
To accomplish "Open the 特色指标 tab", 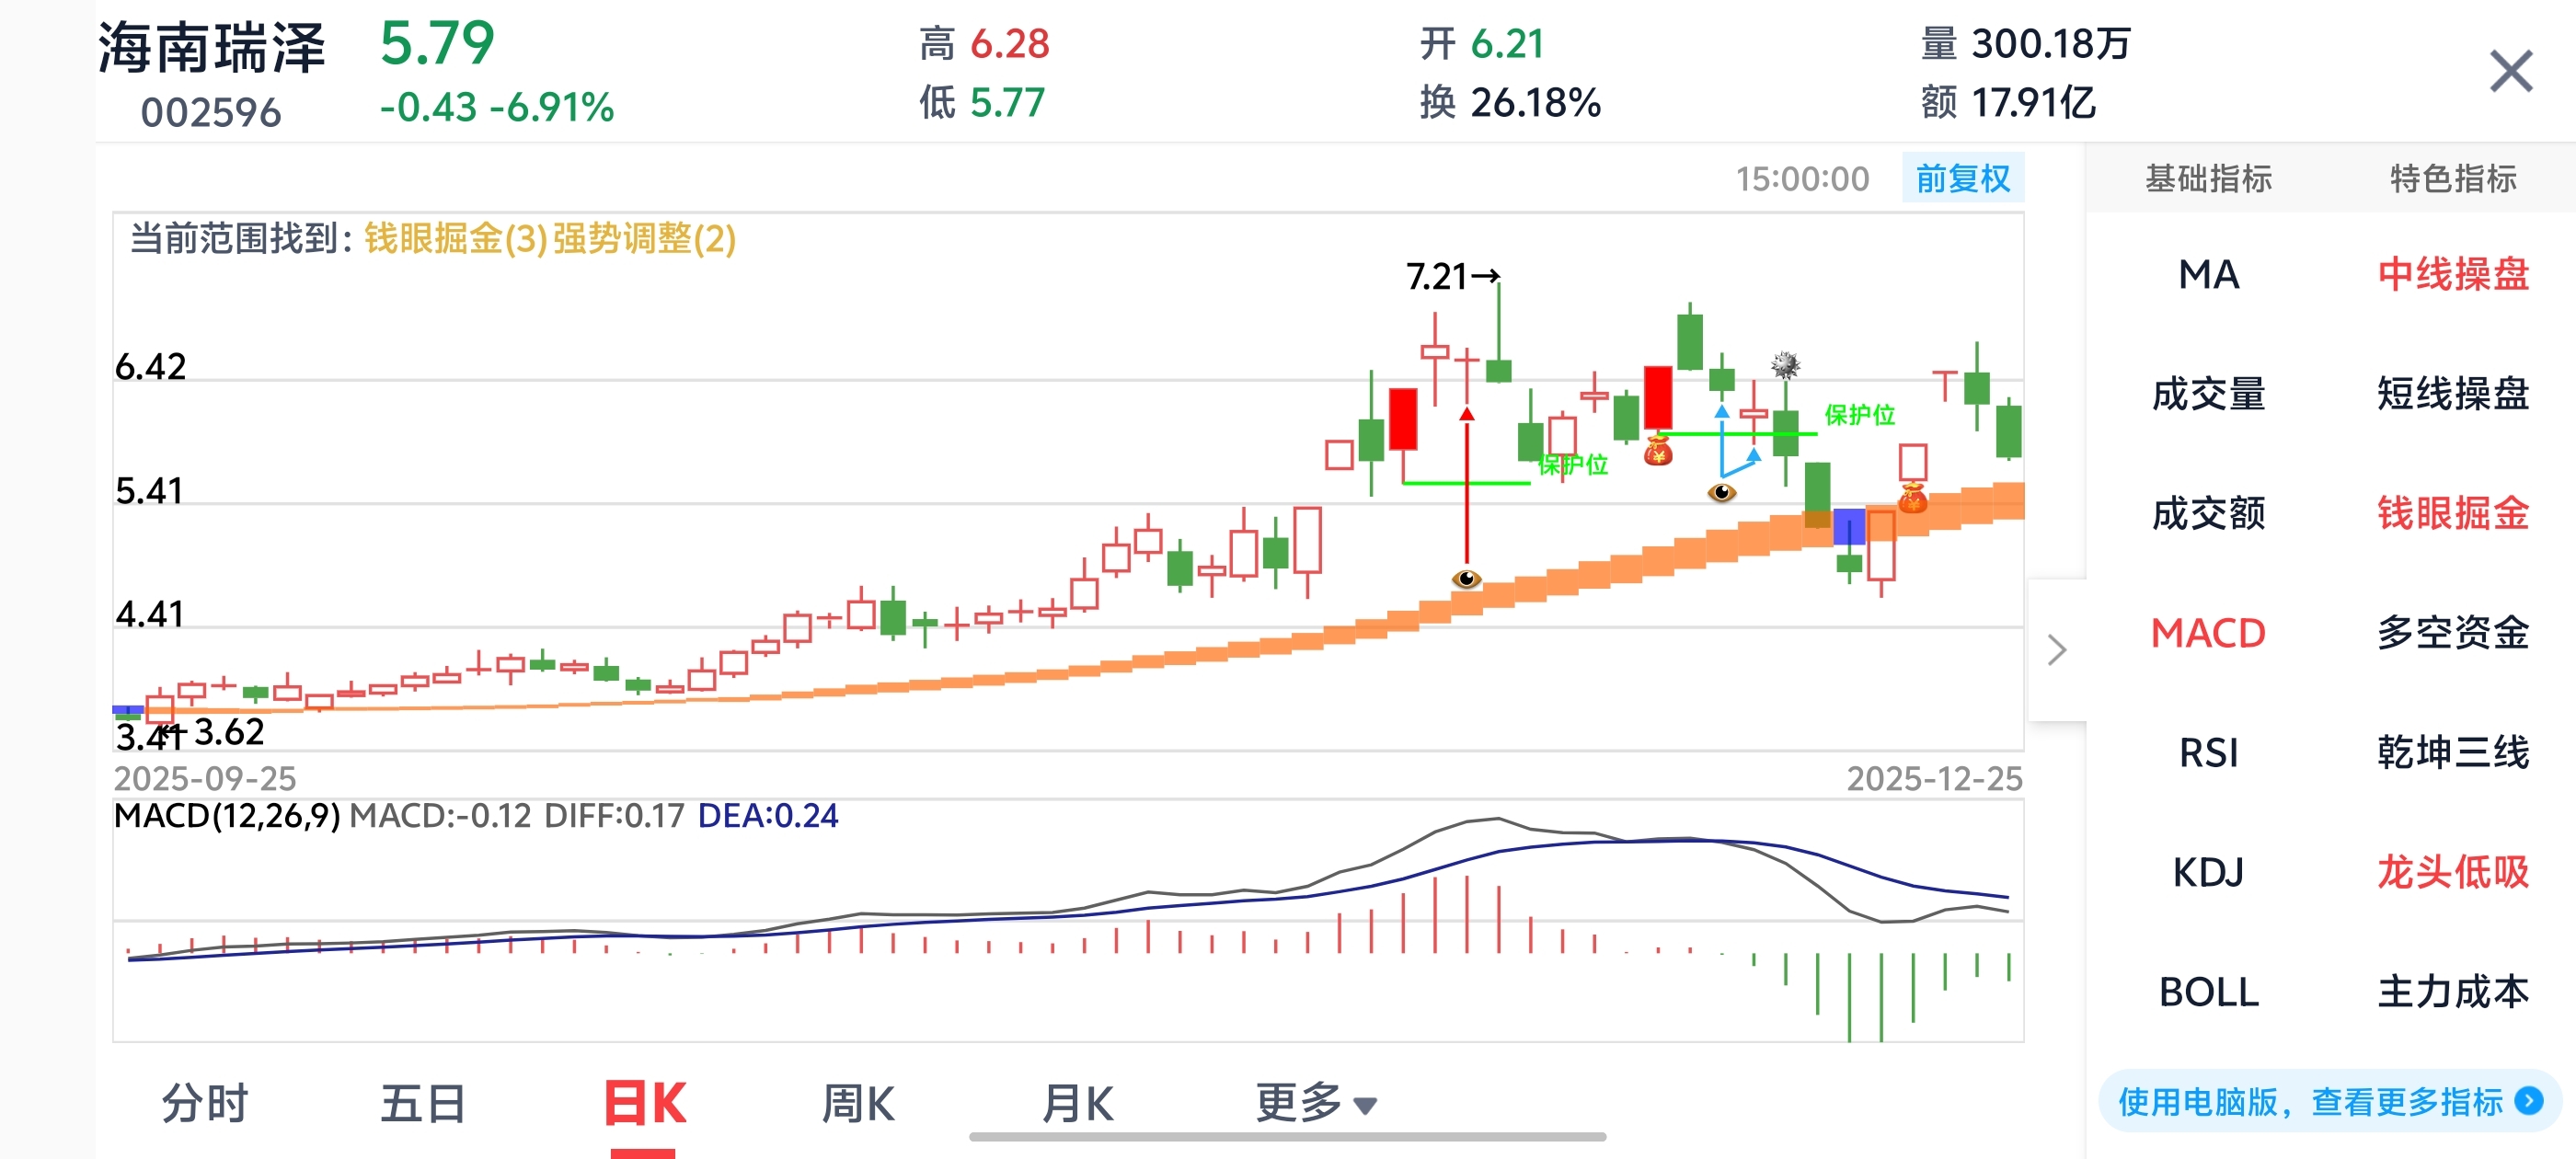I will point(2452,179).
